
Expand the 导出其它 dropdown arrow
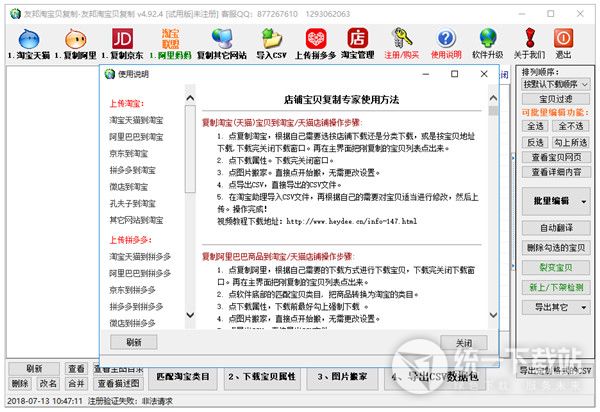pyautogui.click(x=584, y=308)
